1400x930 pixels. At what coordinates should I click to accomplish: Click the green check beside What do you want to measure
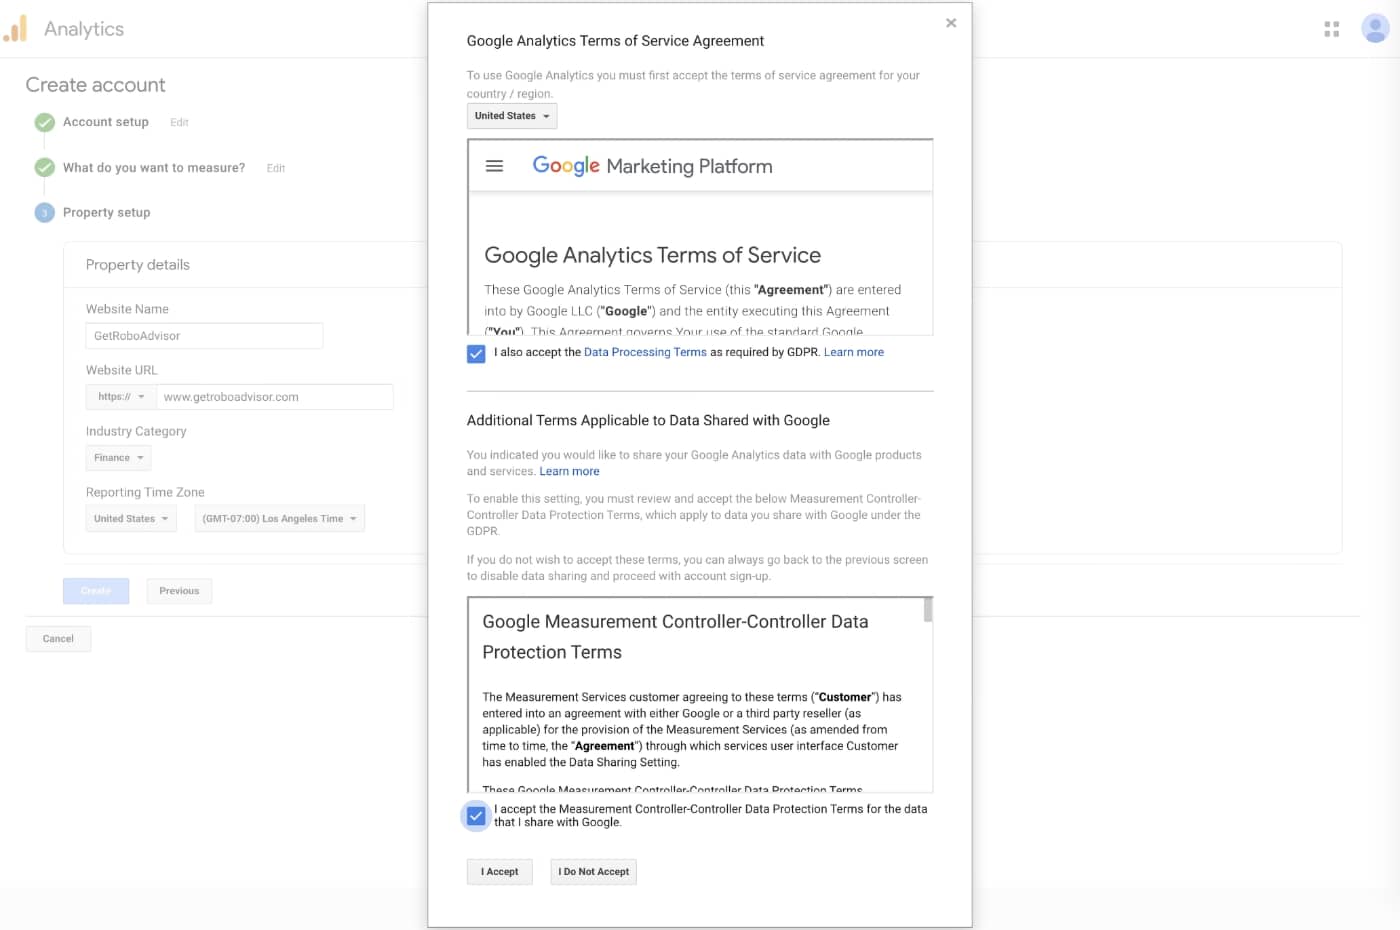click(x=45, y=167)
